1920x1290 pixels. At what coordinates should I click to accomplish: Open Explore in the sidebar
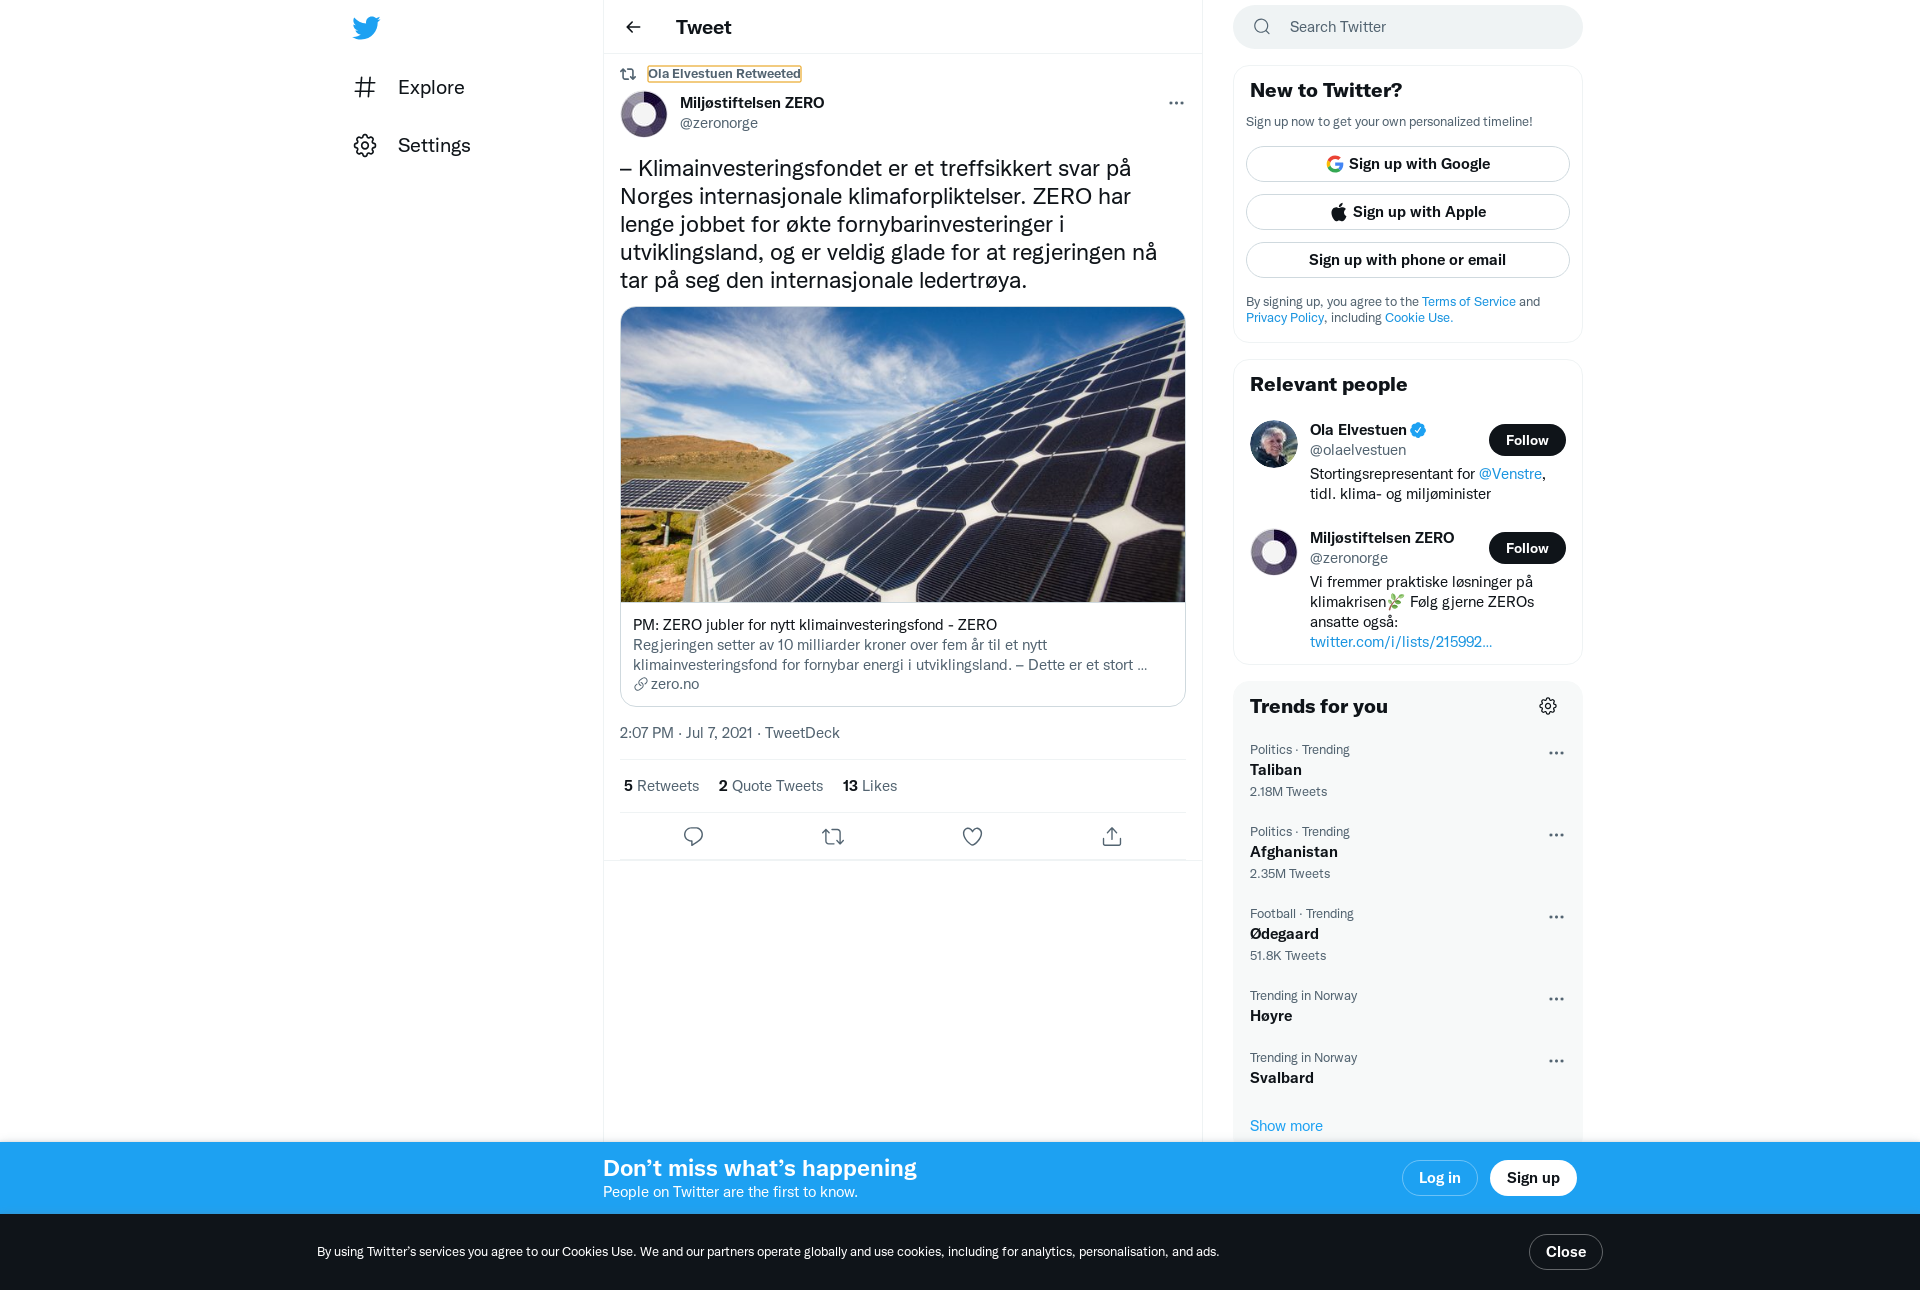click(409, 87)
